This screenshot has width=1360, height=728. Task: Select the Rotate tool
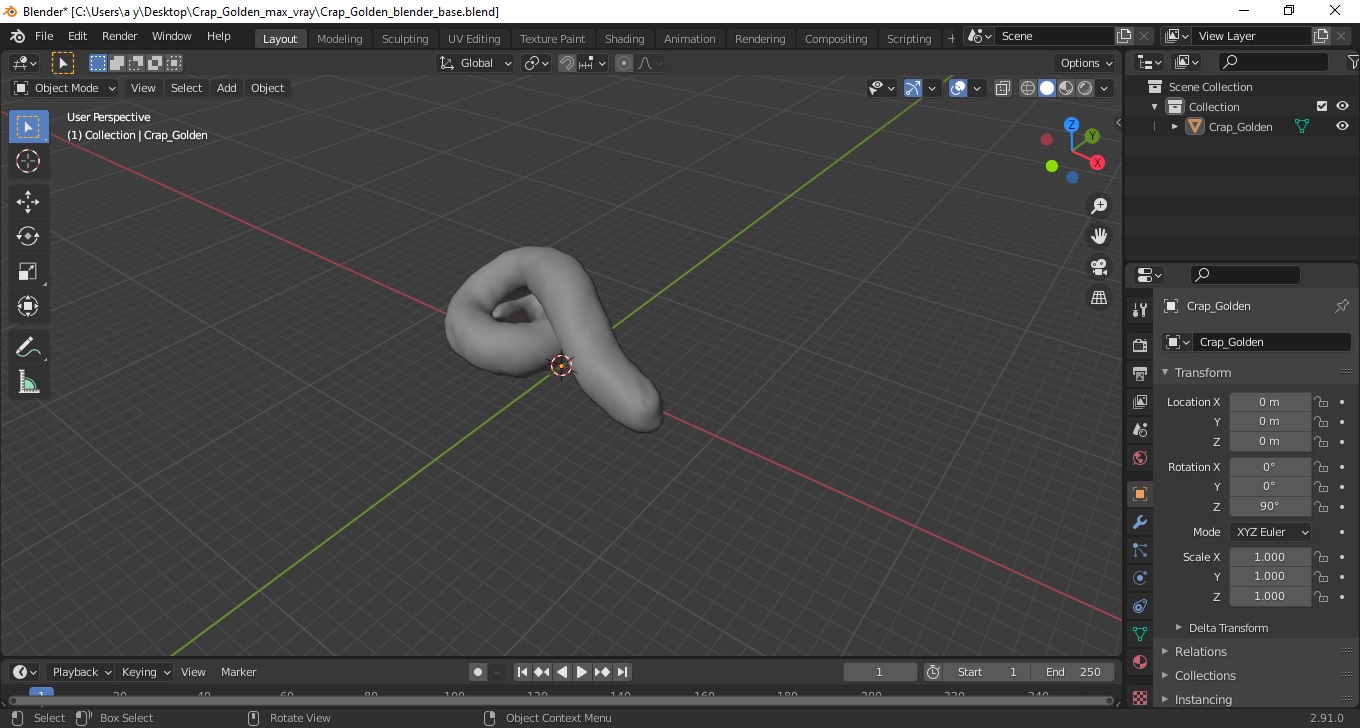[28, 236]
